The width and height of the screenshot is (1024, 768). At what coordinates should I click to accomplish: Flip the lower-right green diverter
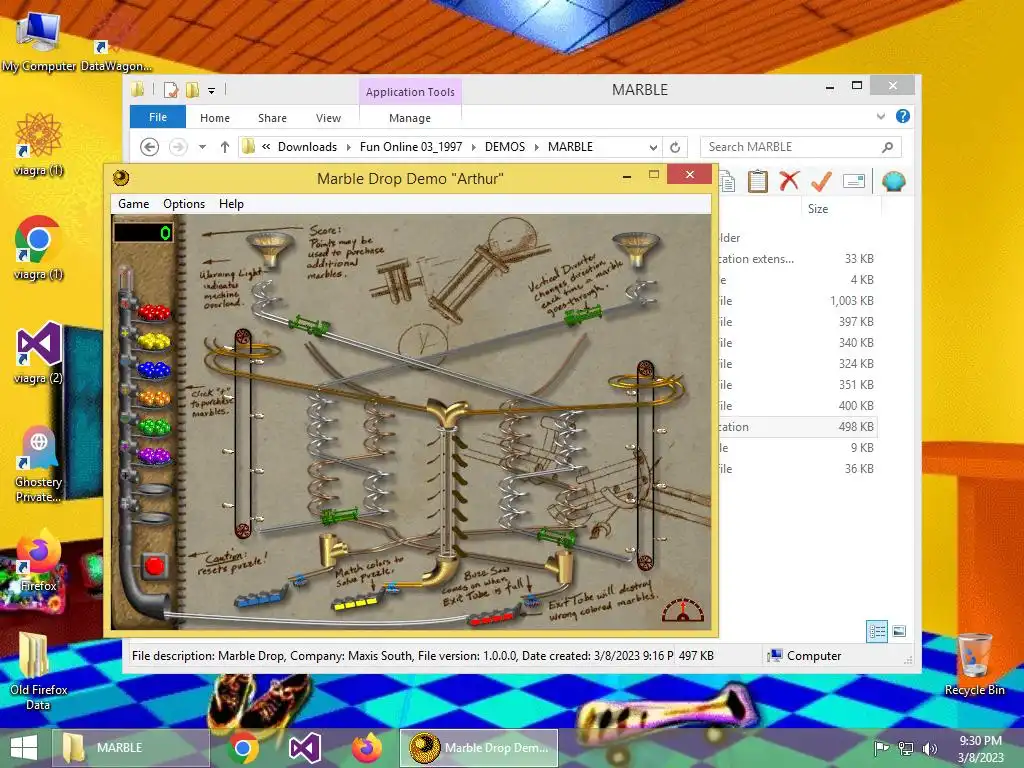tap(557, 538)
